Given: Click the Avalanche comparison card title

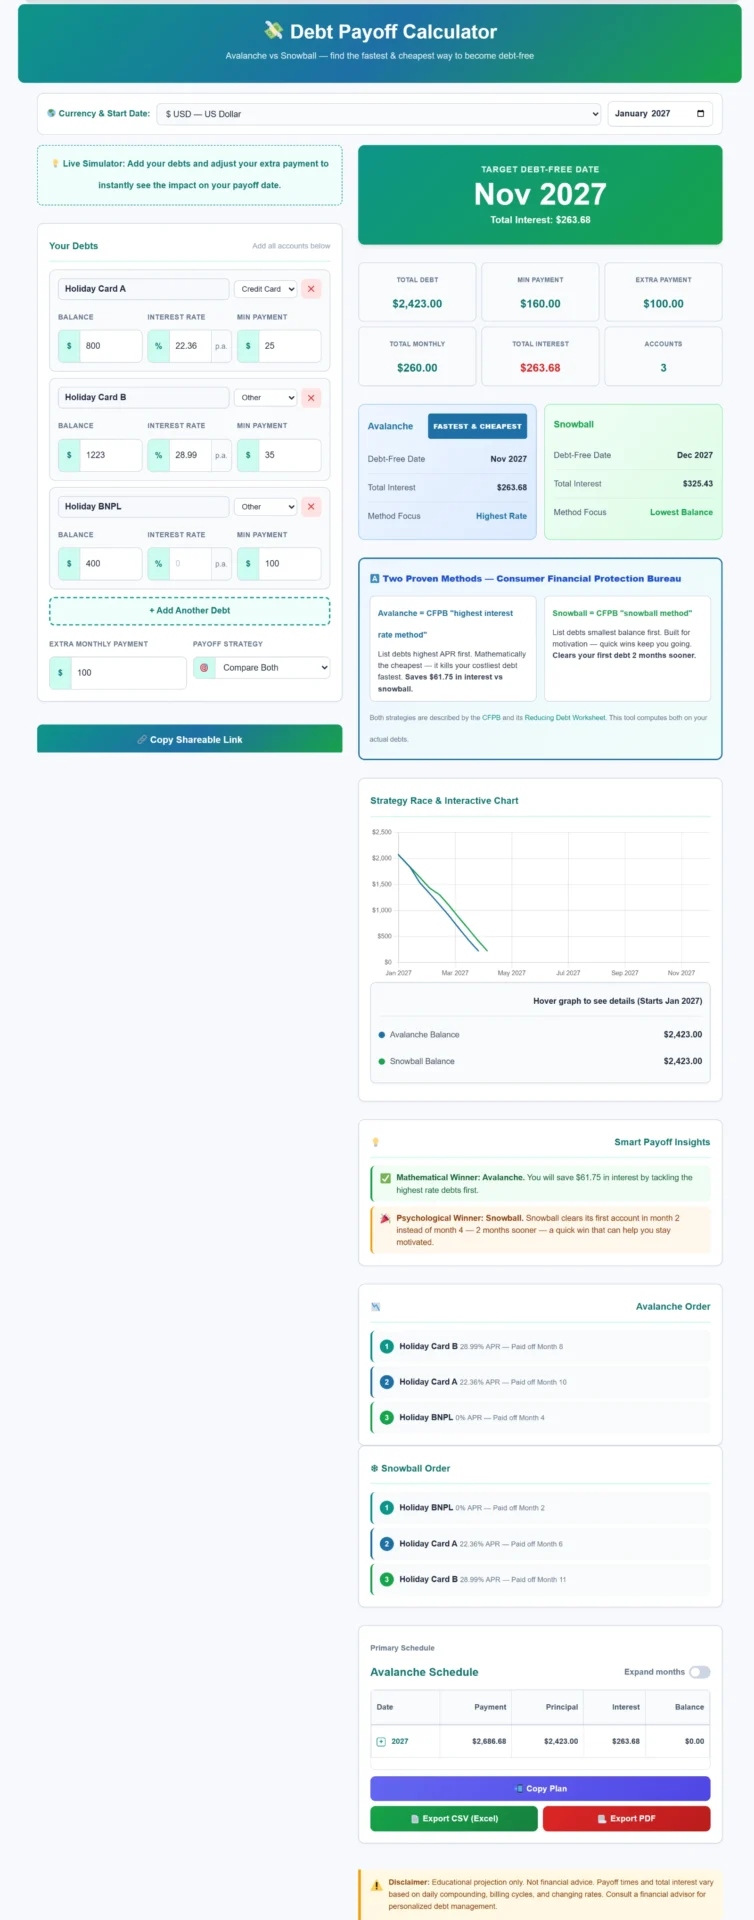Looking at the screenshot, I should coord(390,426).
